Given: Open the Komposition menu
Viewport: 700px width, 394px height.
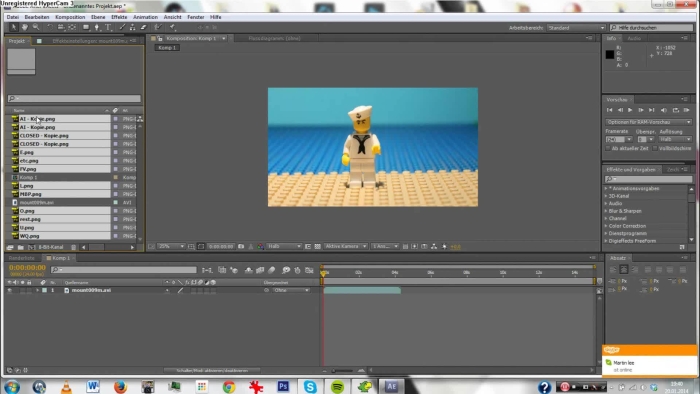Looking at the screenshot, I should pyautogui.click(x=70, y=17).
